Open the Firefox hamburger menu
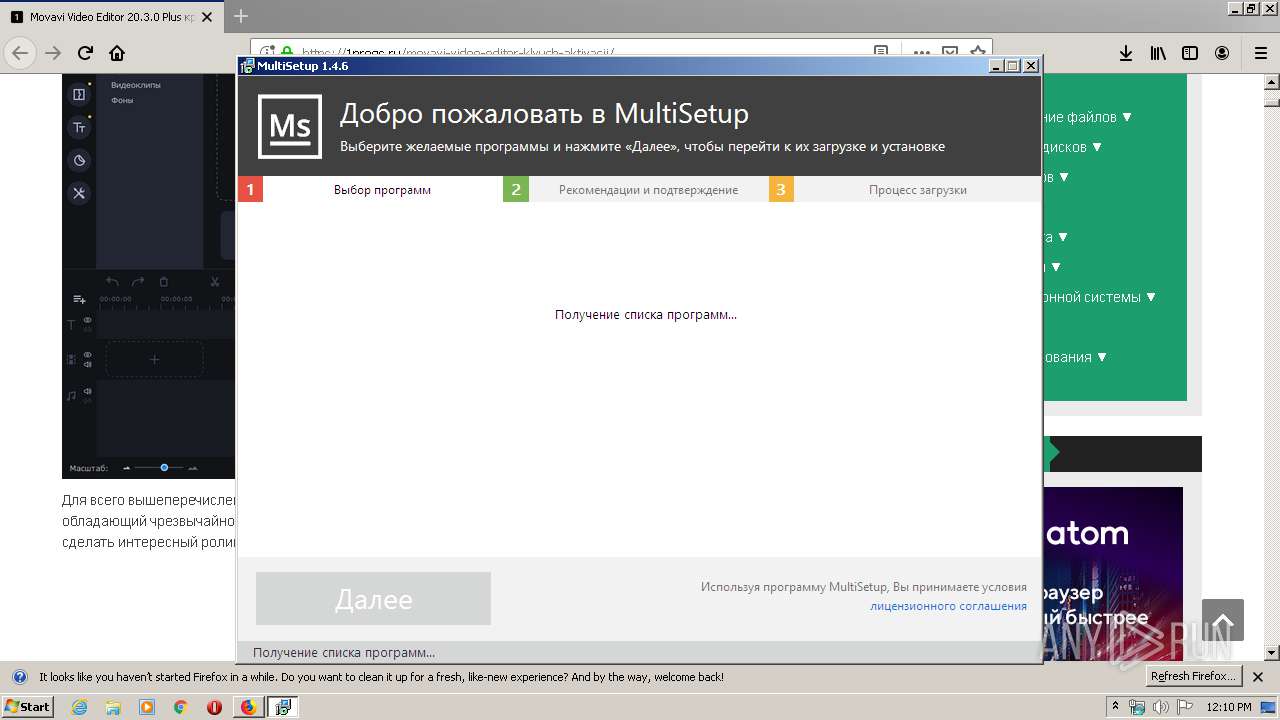 coord(1261,53)
